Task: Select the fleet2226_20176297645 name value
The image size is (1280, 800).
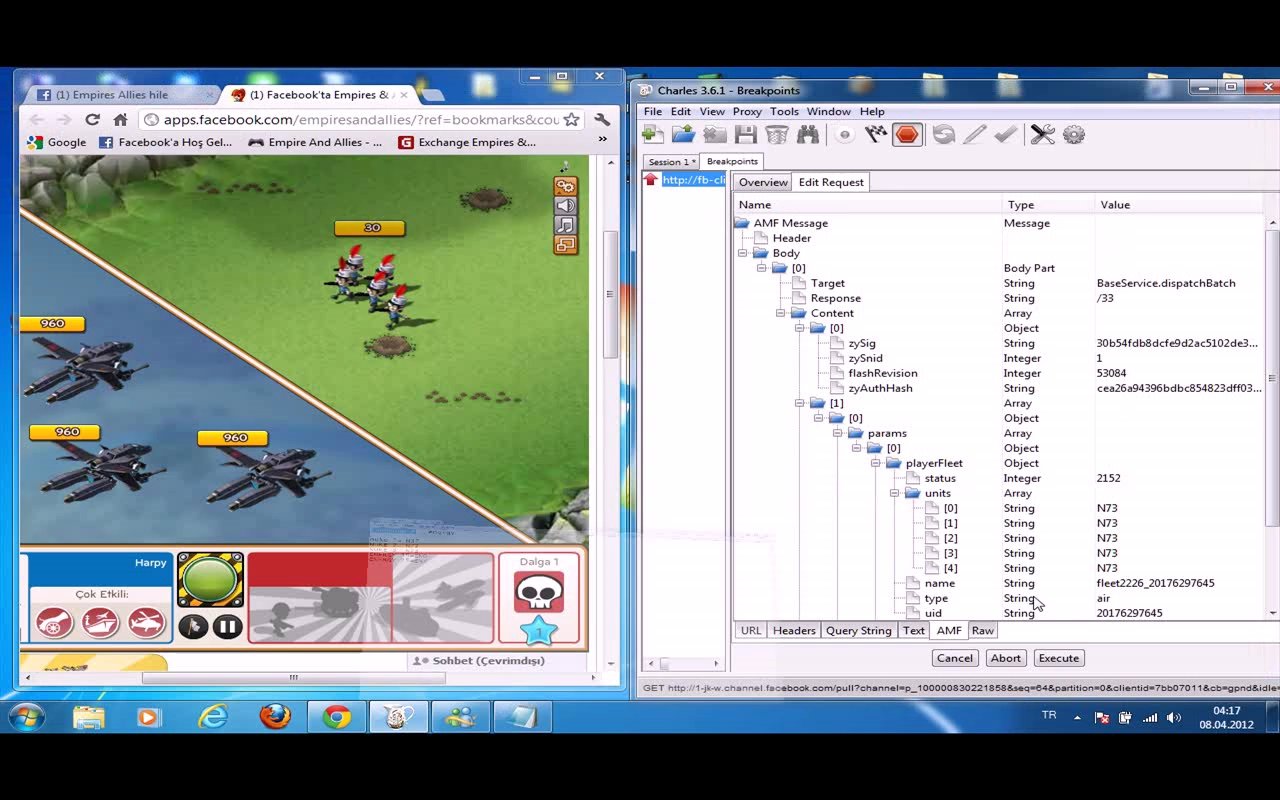Action: [1155, 583]
